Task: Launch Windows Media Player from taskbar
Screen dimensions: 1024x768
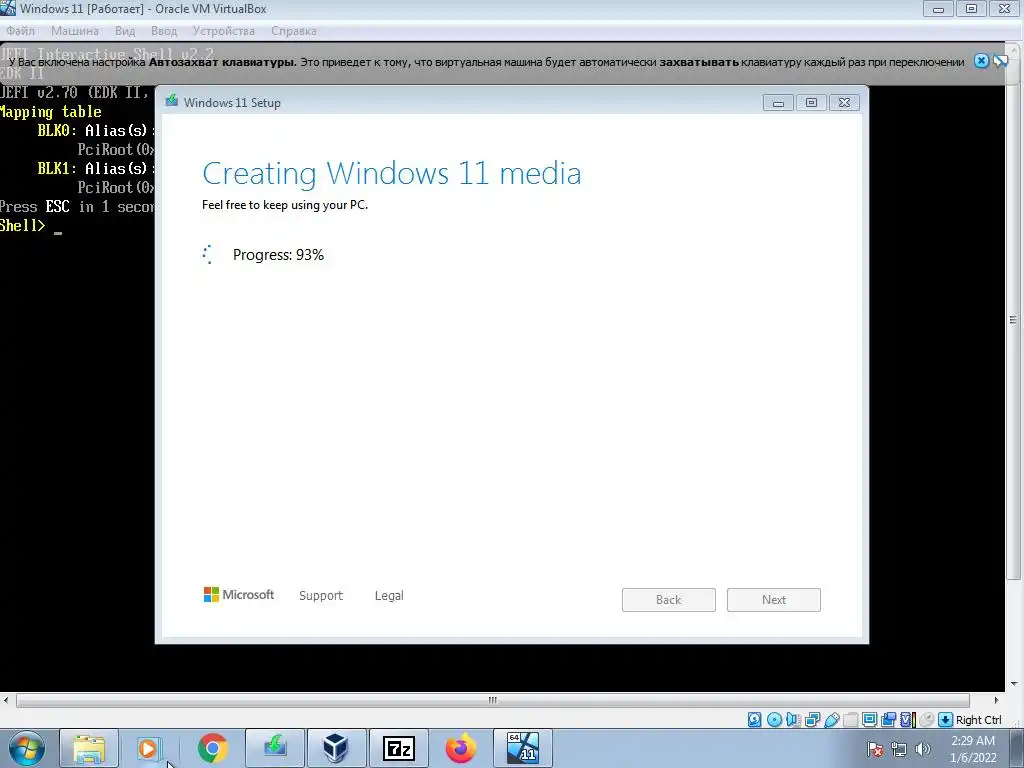Action: pyautogui.click(x=149, y=748)
